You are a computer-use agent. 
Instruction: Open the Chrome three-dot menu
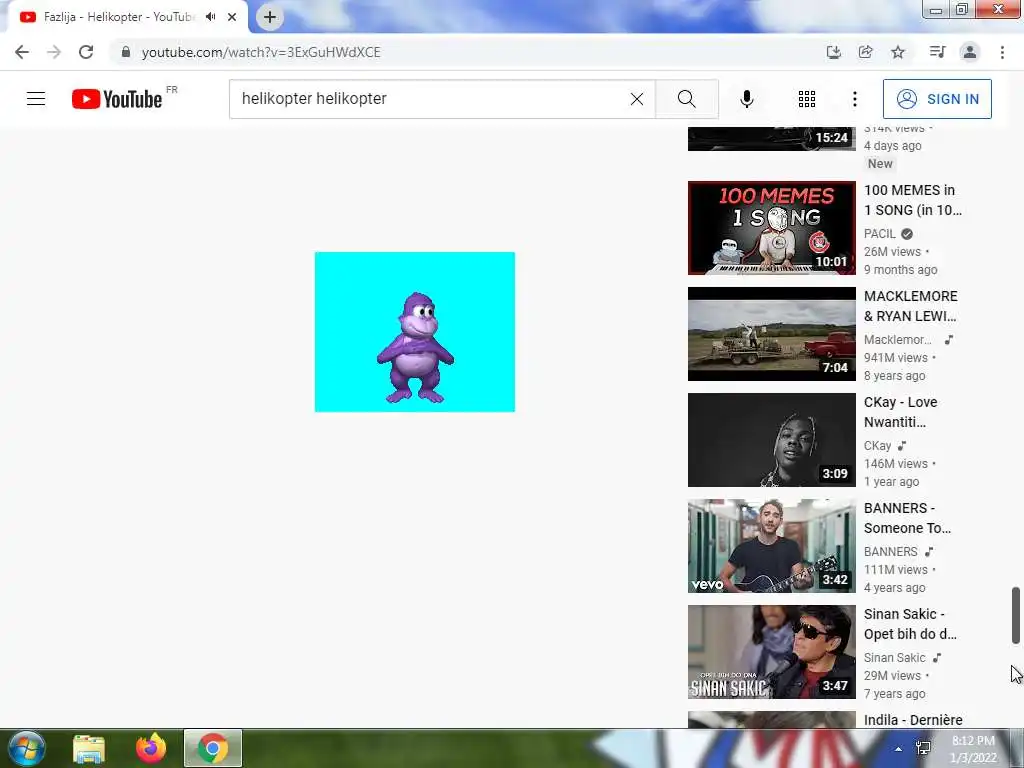click(x=1002, y=52)
